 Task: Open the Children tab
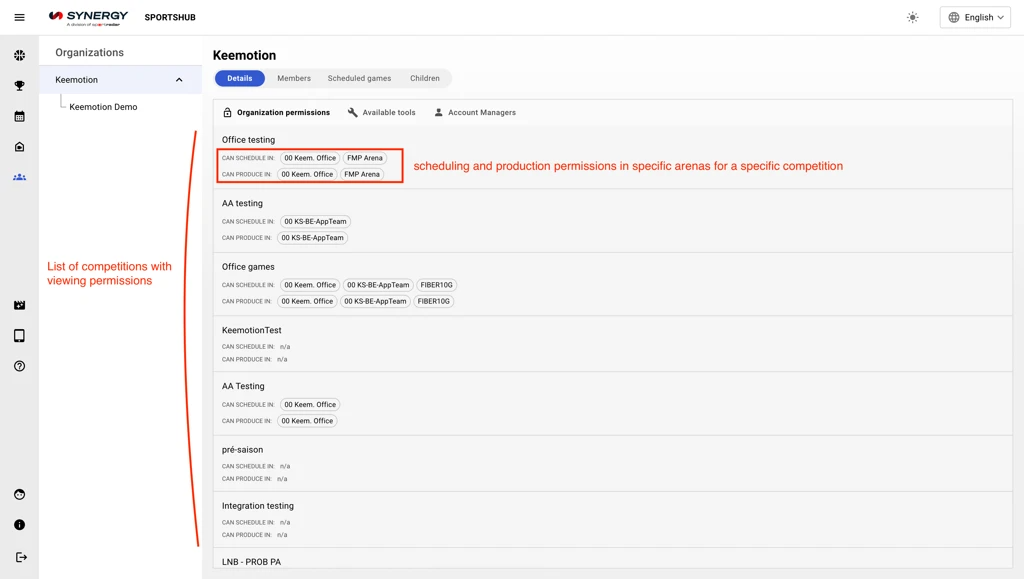(424, 78)
